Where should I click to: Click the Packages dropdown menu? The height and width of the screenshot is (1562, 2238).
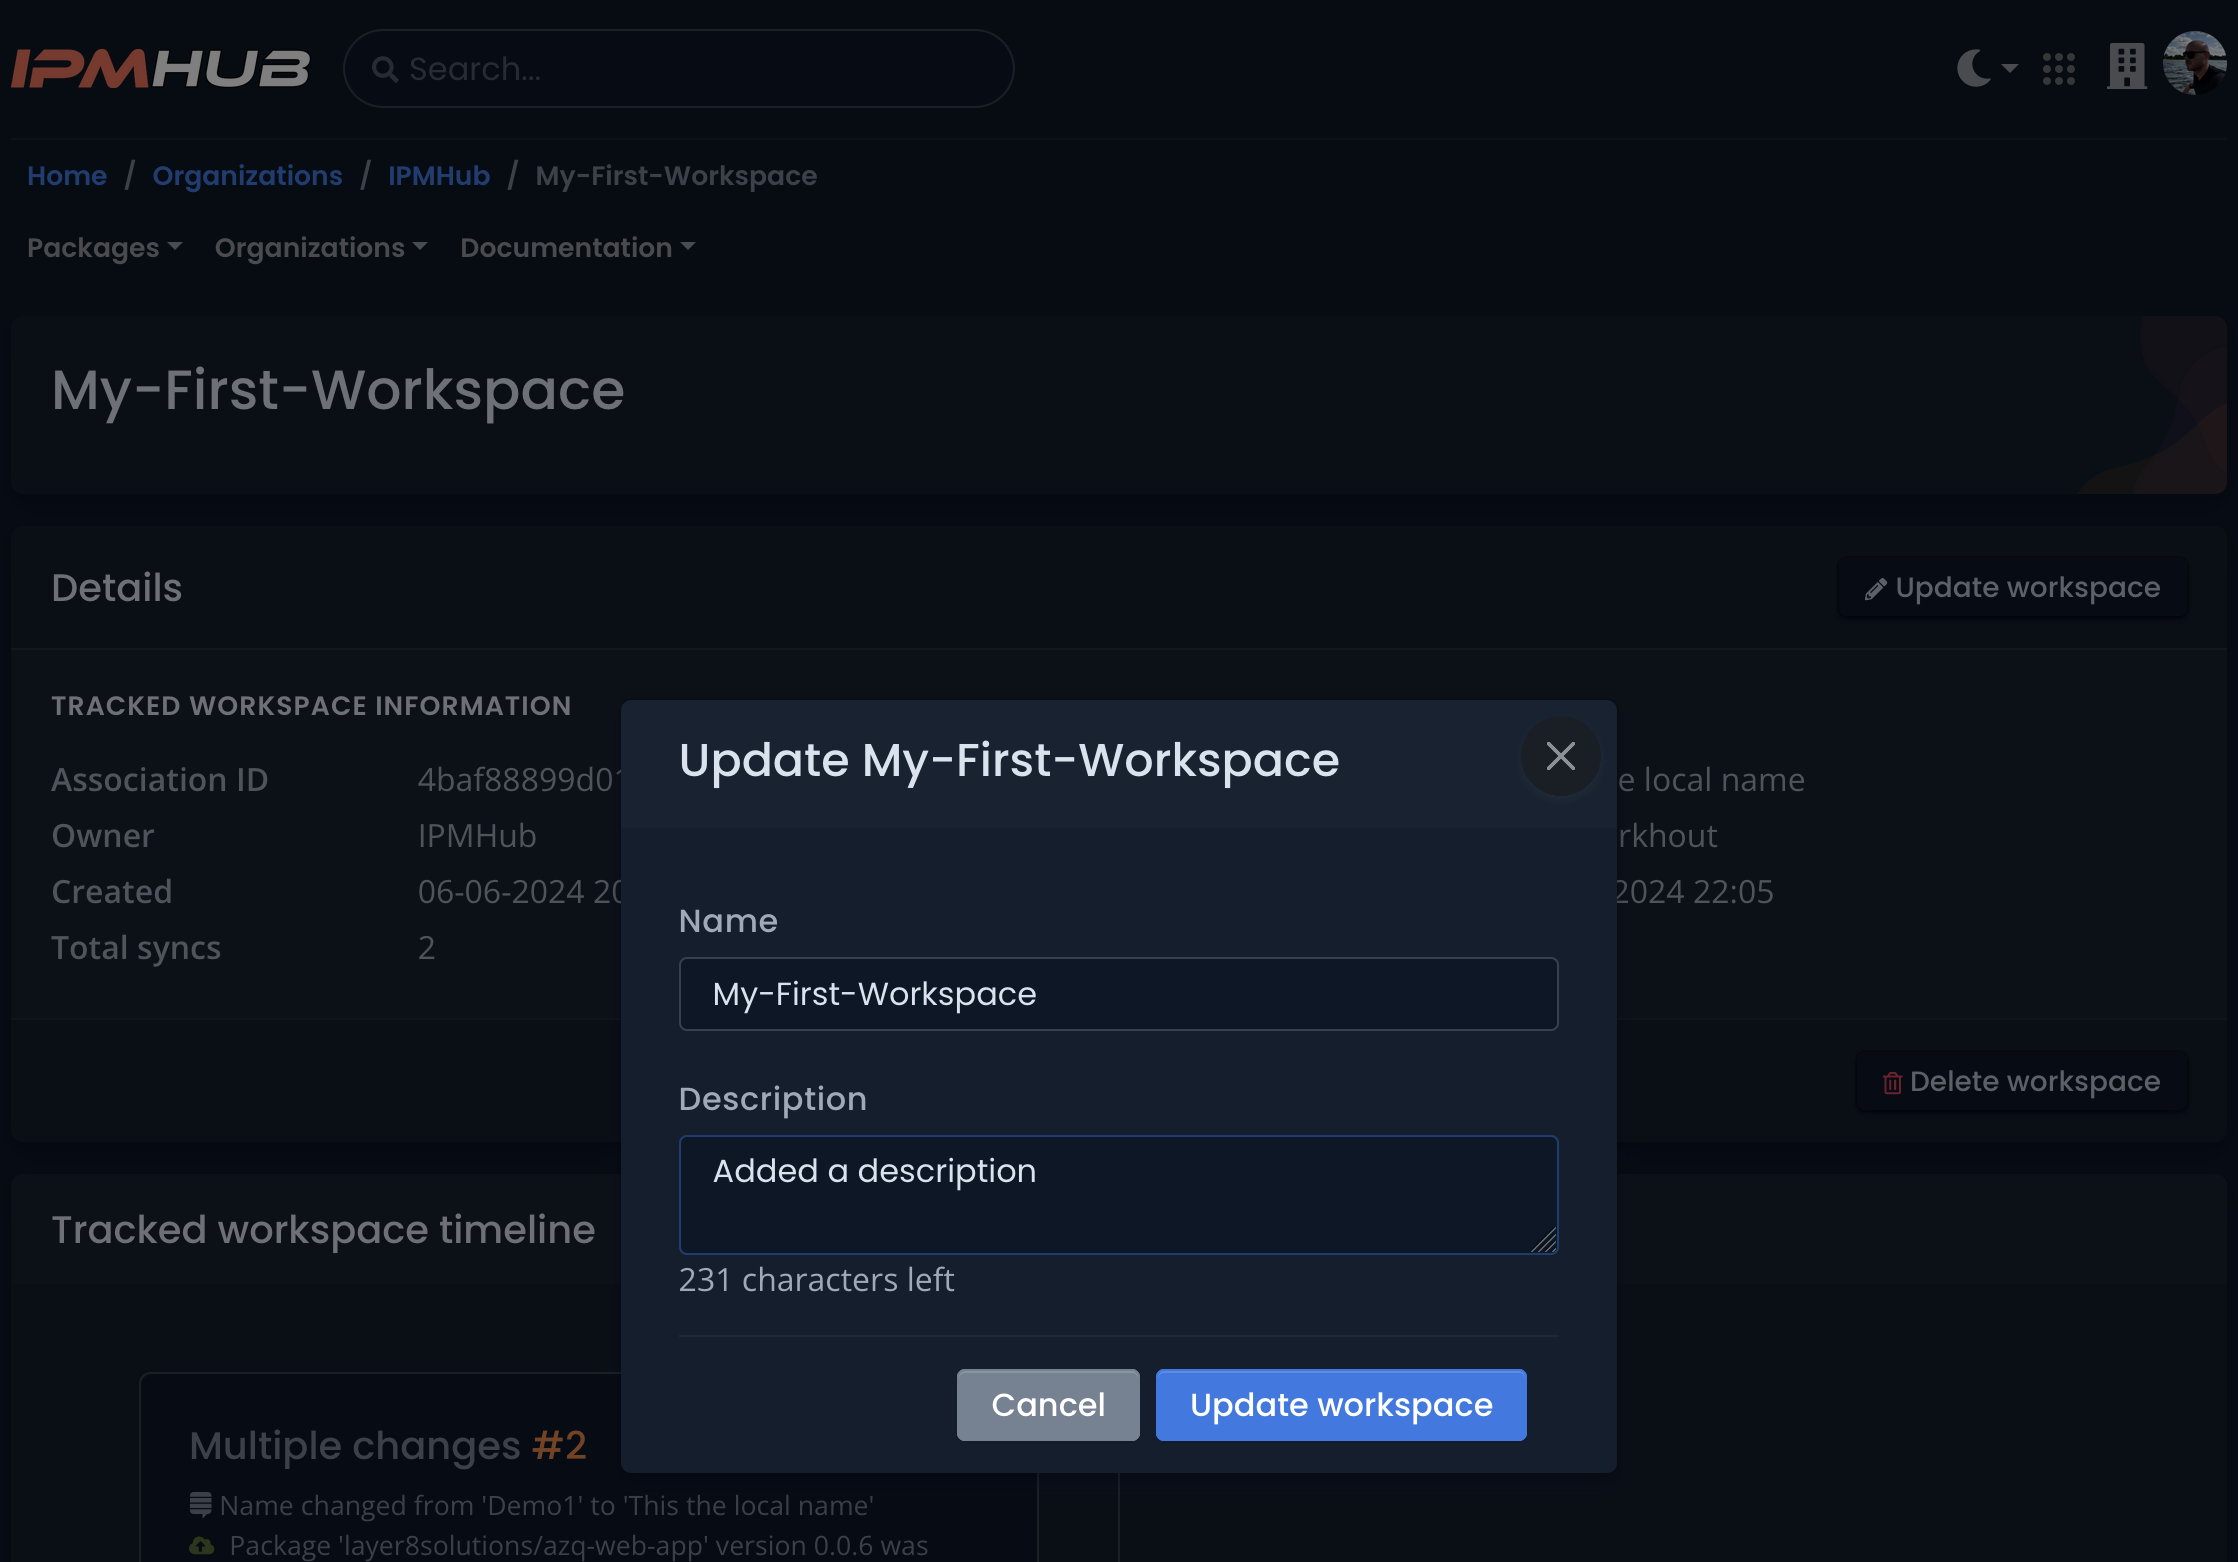coord(104,247)
